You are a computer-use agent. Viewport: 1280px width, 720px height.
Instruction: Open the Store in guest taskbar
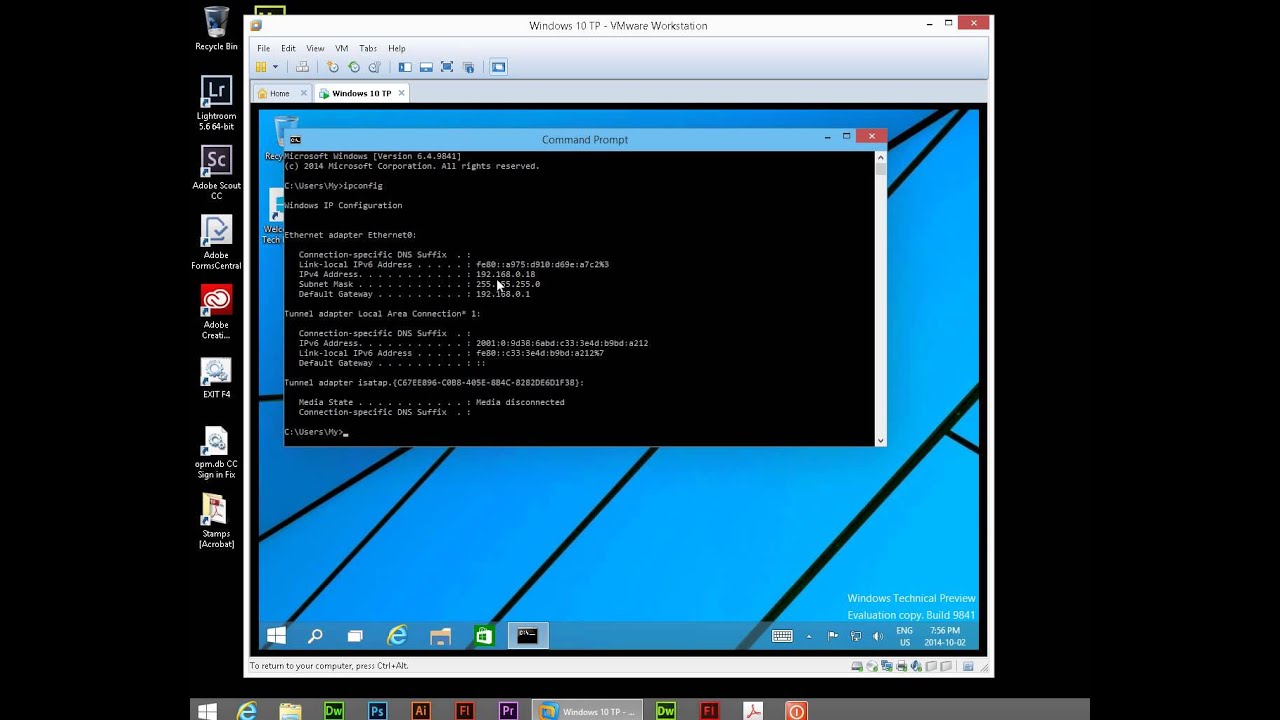484,636
